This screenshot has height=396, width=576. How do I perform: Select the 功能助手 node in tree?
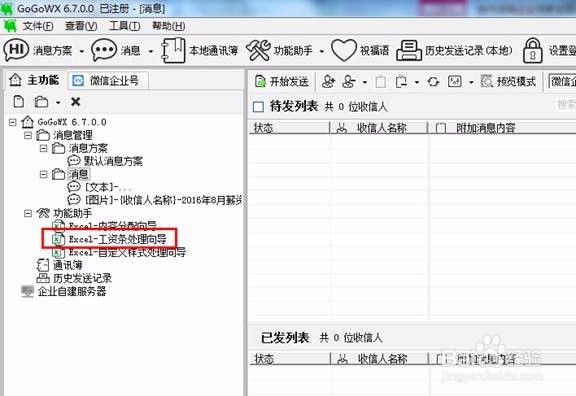73,213
